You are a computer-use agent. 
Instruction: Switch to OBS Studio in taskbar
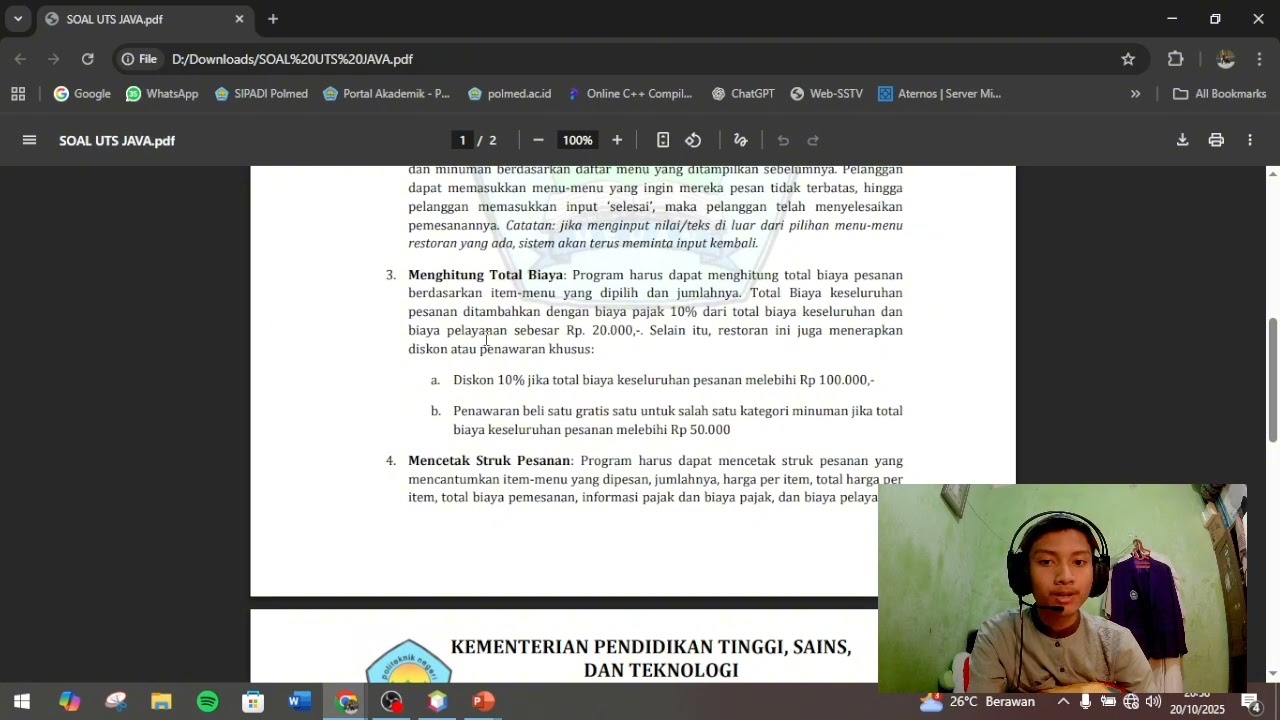coord(391,701)
